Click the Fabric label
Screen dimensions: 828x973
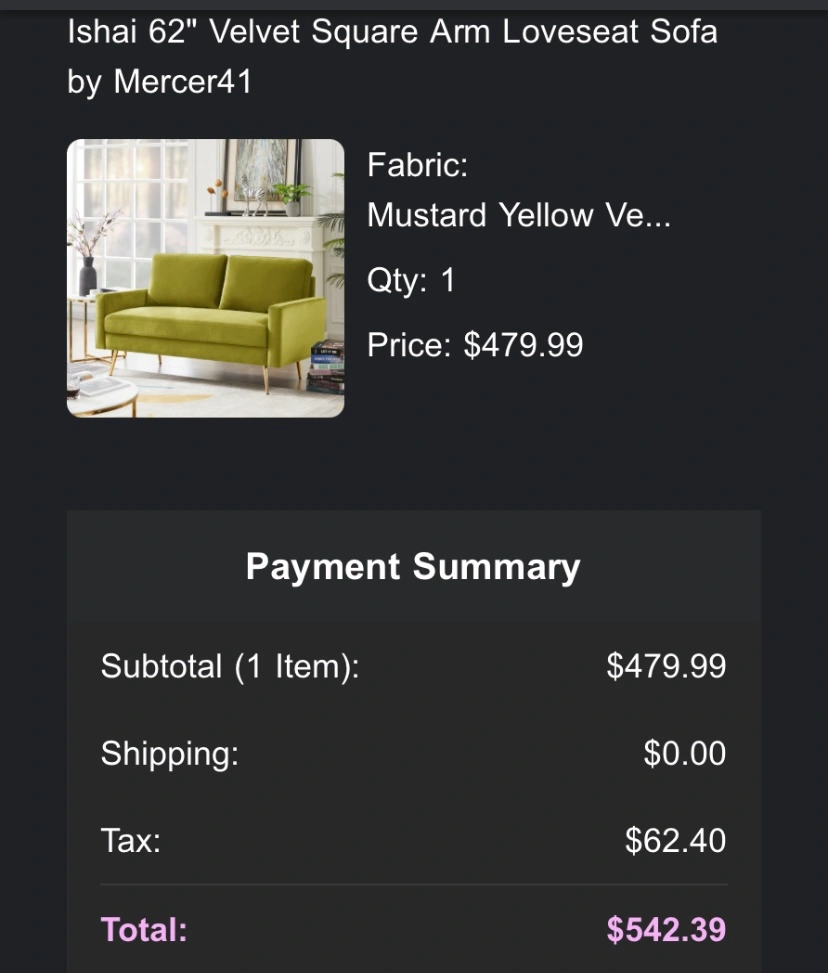417,164
